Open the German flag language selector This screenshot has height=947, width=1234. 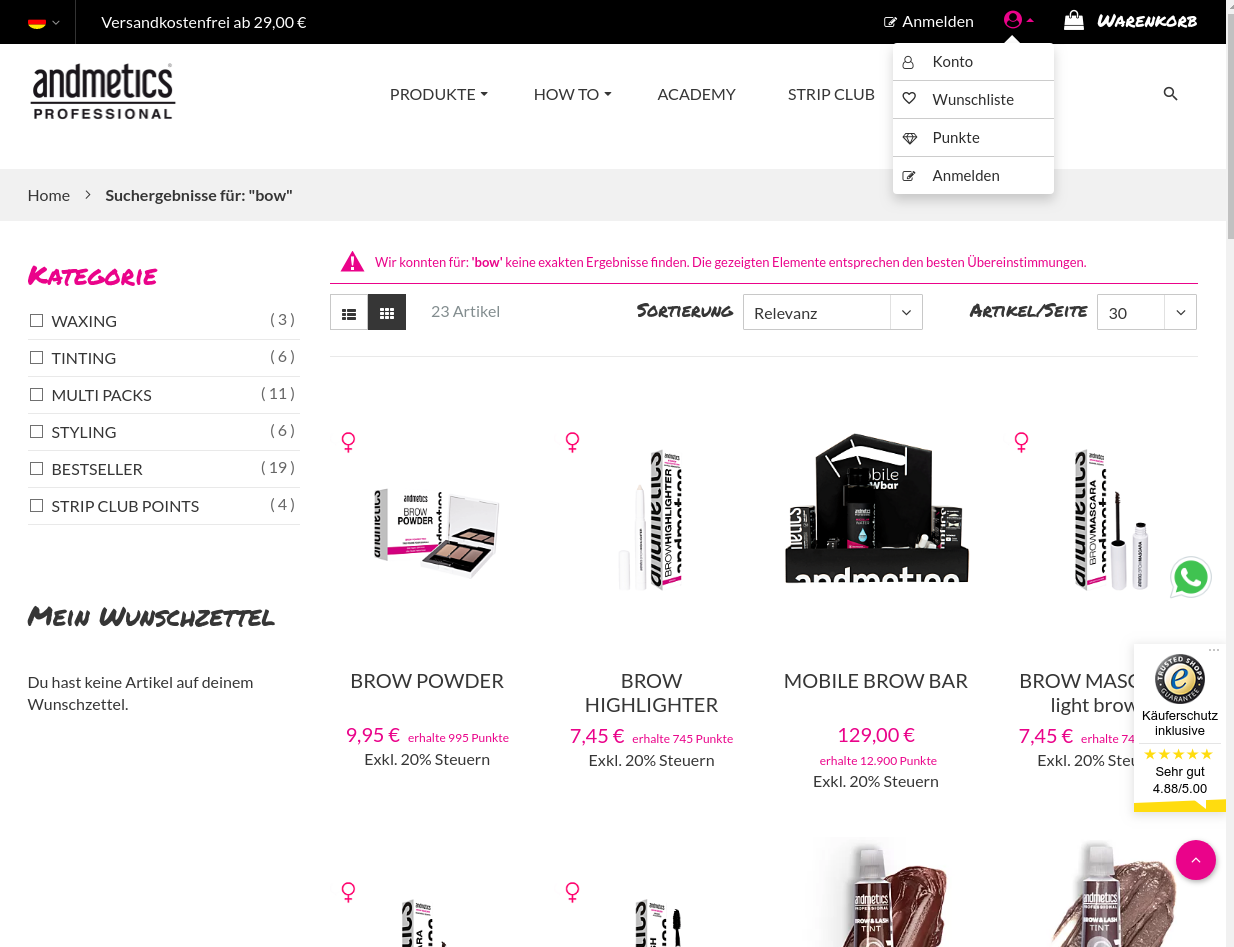[43, 22]
